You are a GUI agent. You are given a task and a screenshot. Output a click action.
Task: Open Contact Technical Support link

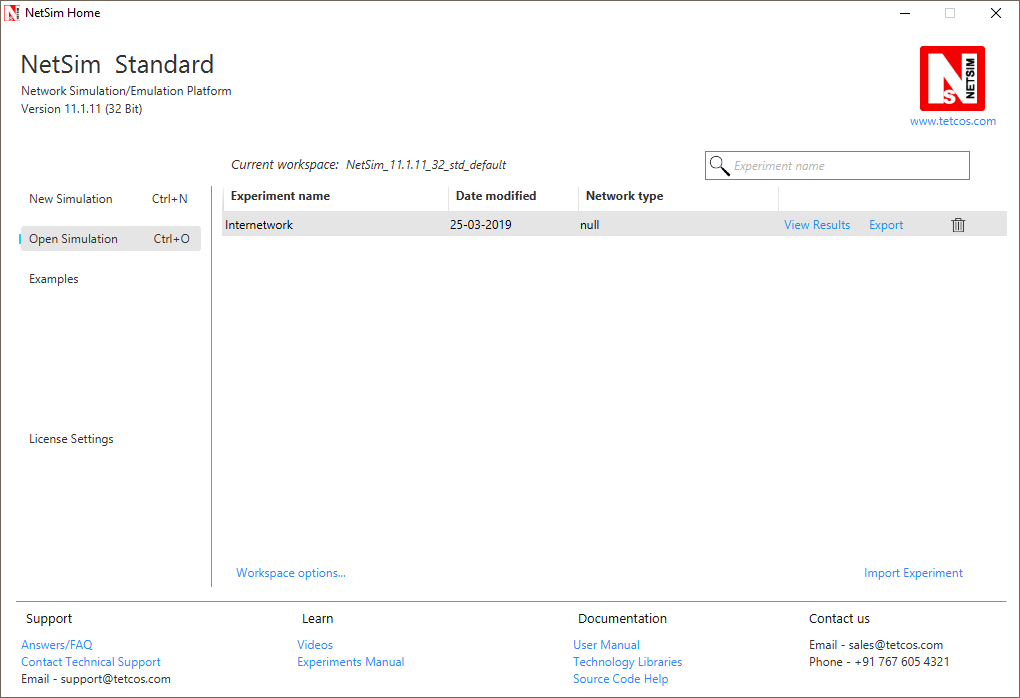pyautogui.click(x=90, y=662)
